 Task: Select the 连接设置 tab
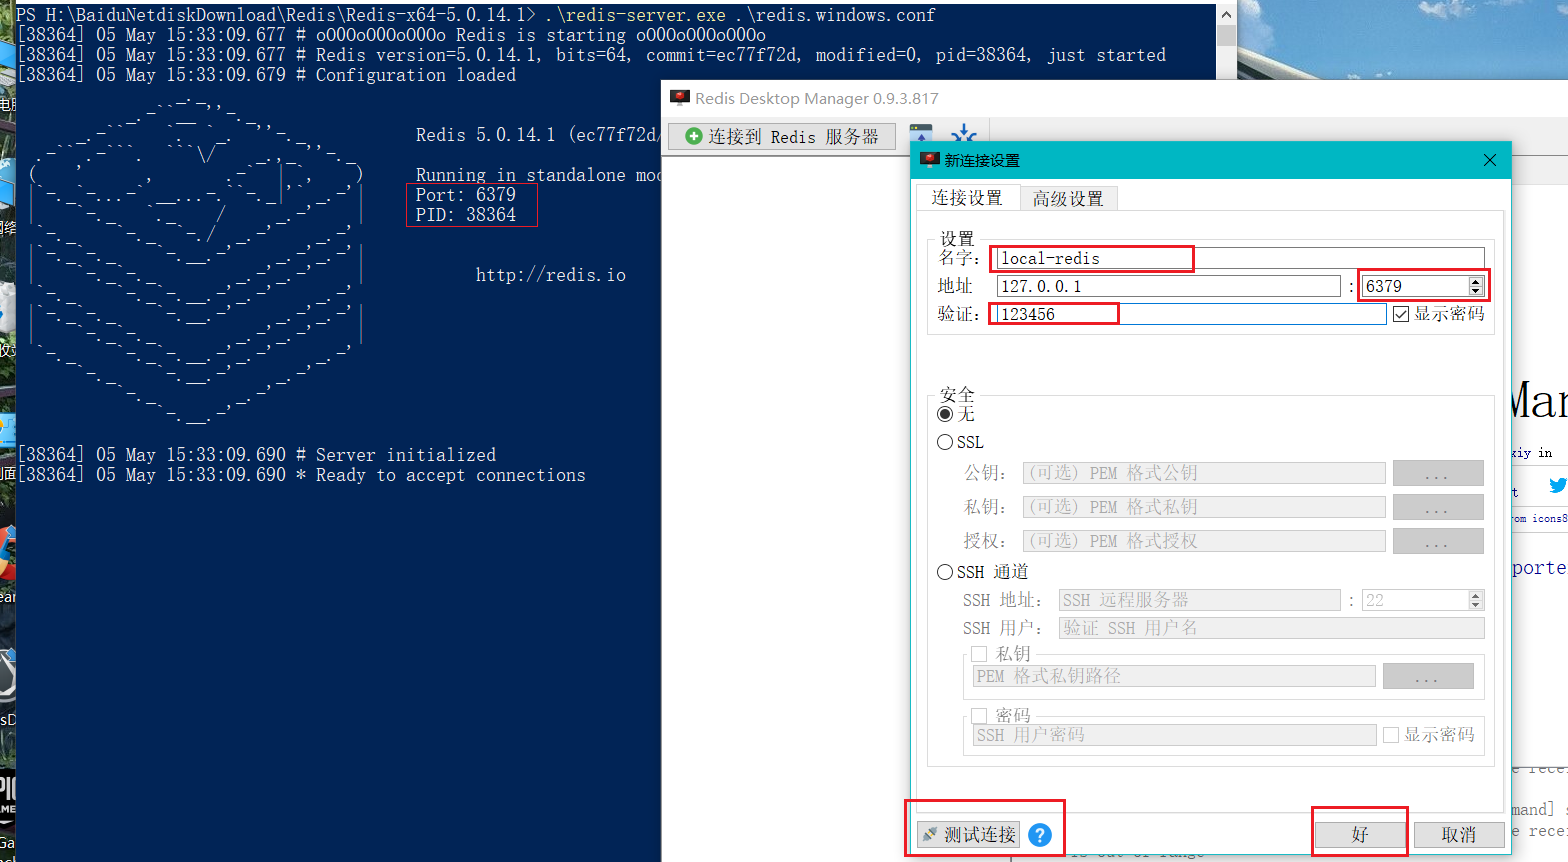pyautogui.click(x=967, y=197)
